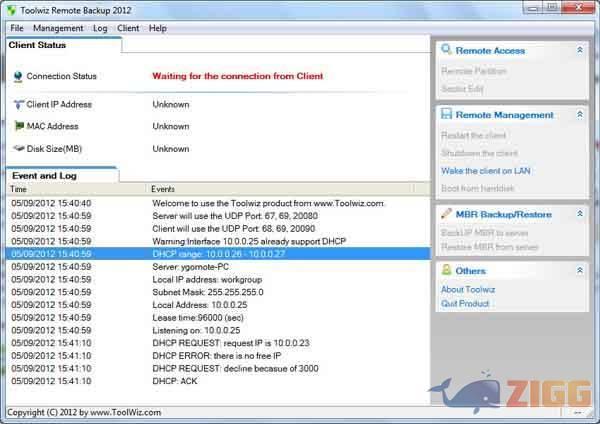Select the 'Local Address: 10.0.0.25' row
The height and width of the screenshot is (424, 600).
coord(218,305)
